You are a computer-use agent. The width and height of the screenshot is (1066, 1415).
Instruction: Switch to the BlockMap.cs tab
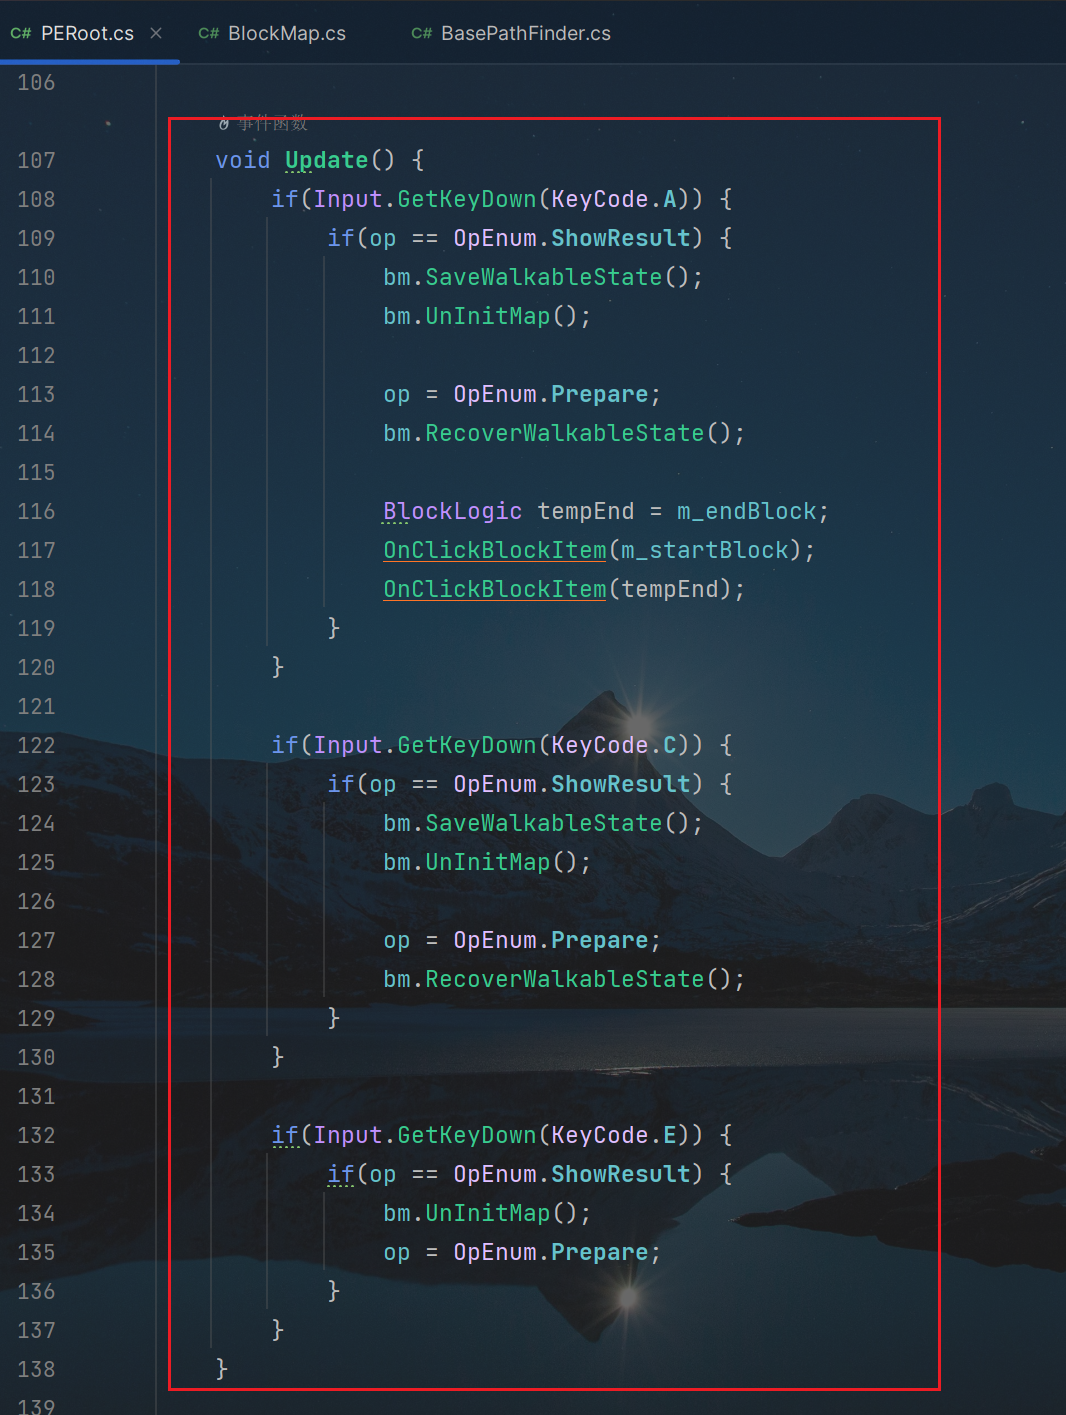(286, 33)
